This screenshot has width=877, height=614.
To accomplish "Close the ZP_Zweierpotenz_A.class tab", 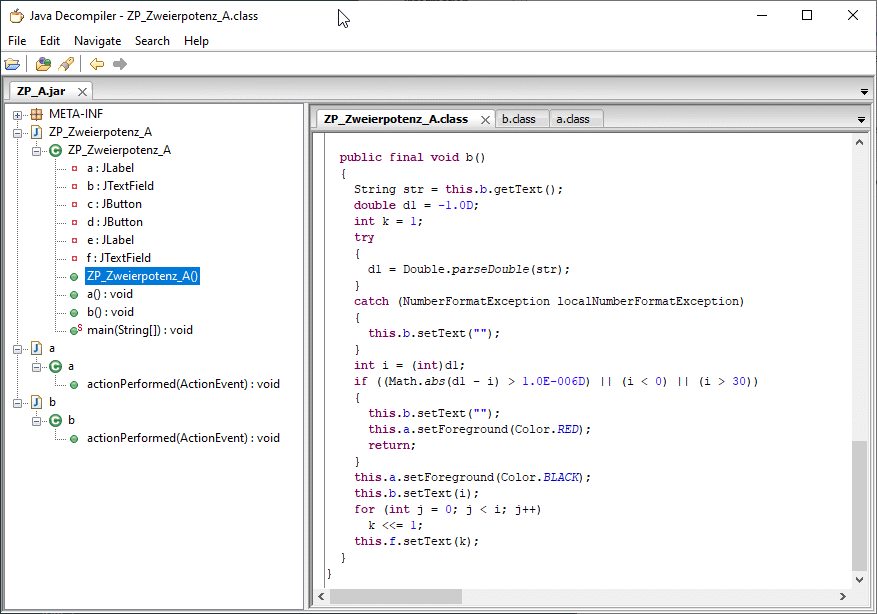I will pos(485,120).
